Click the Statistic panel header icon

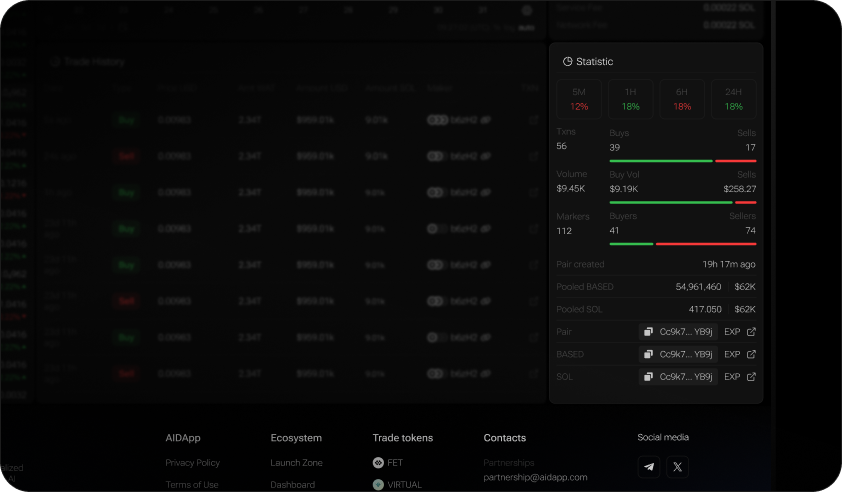tap(567, 62)
